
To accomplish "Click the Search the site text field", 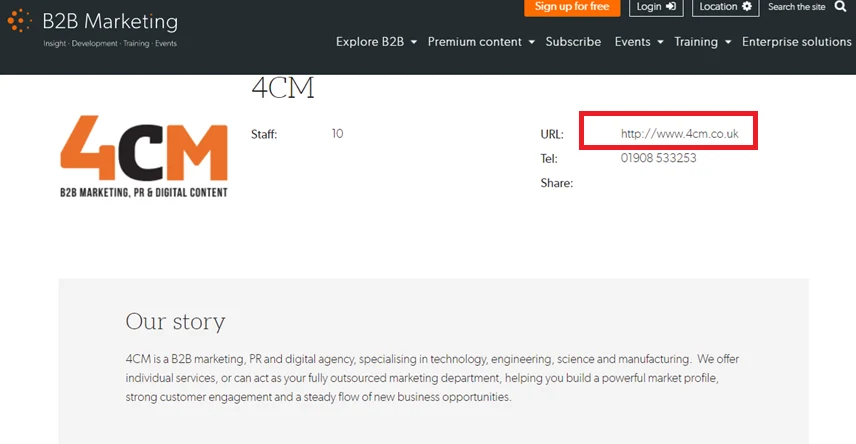I will pos(797,7).
